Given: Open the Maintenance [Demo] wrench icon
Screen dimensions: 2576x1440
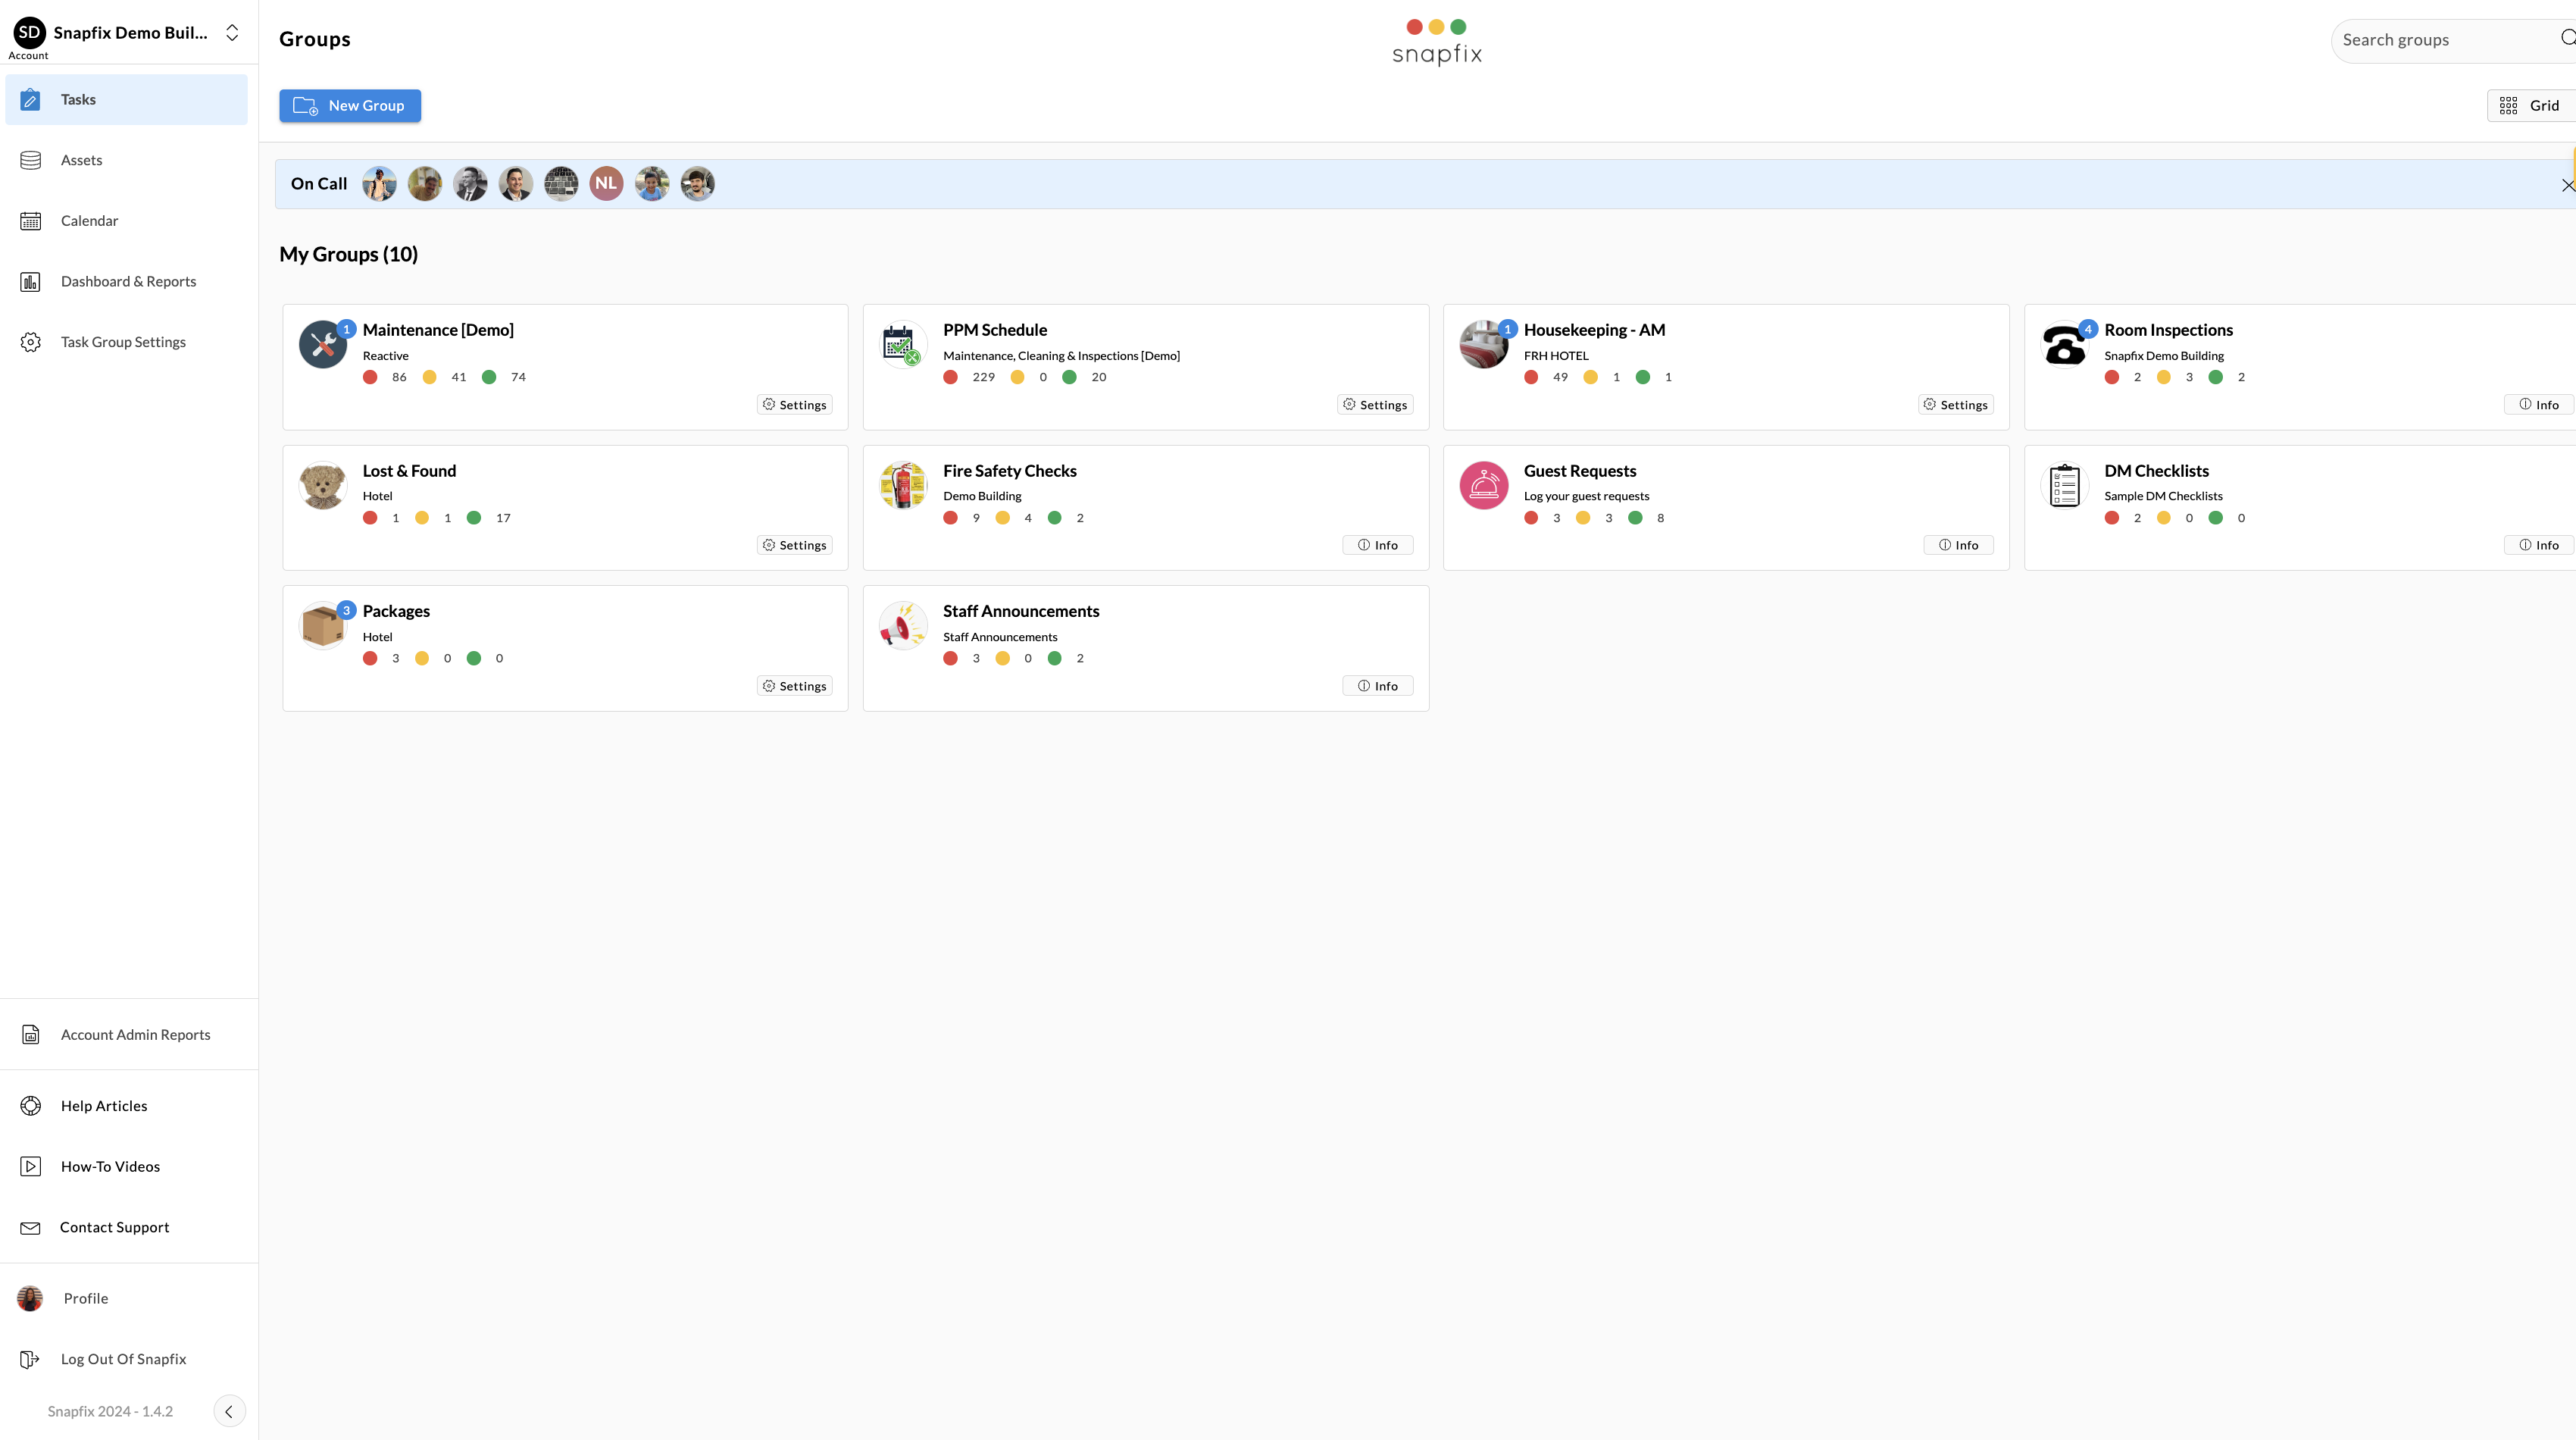Looking at the screenshot, I should coord(322,345).
